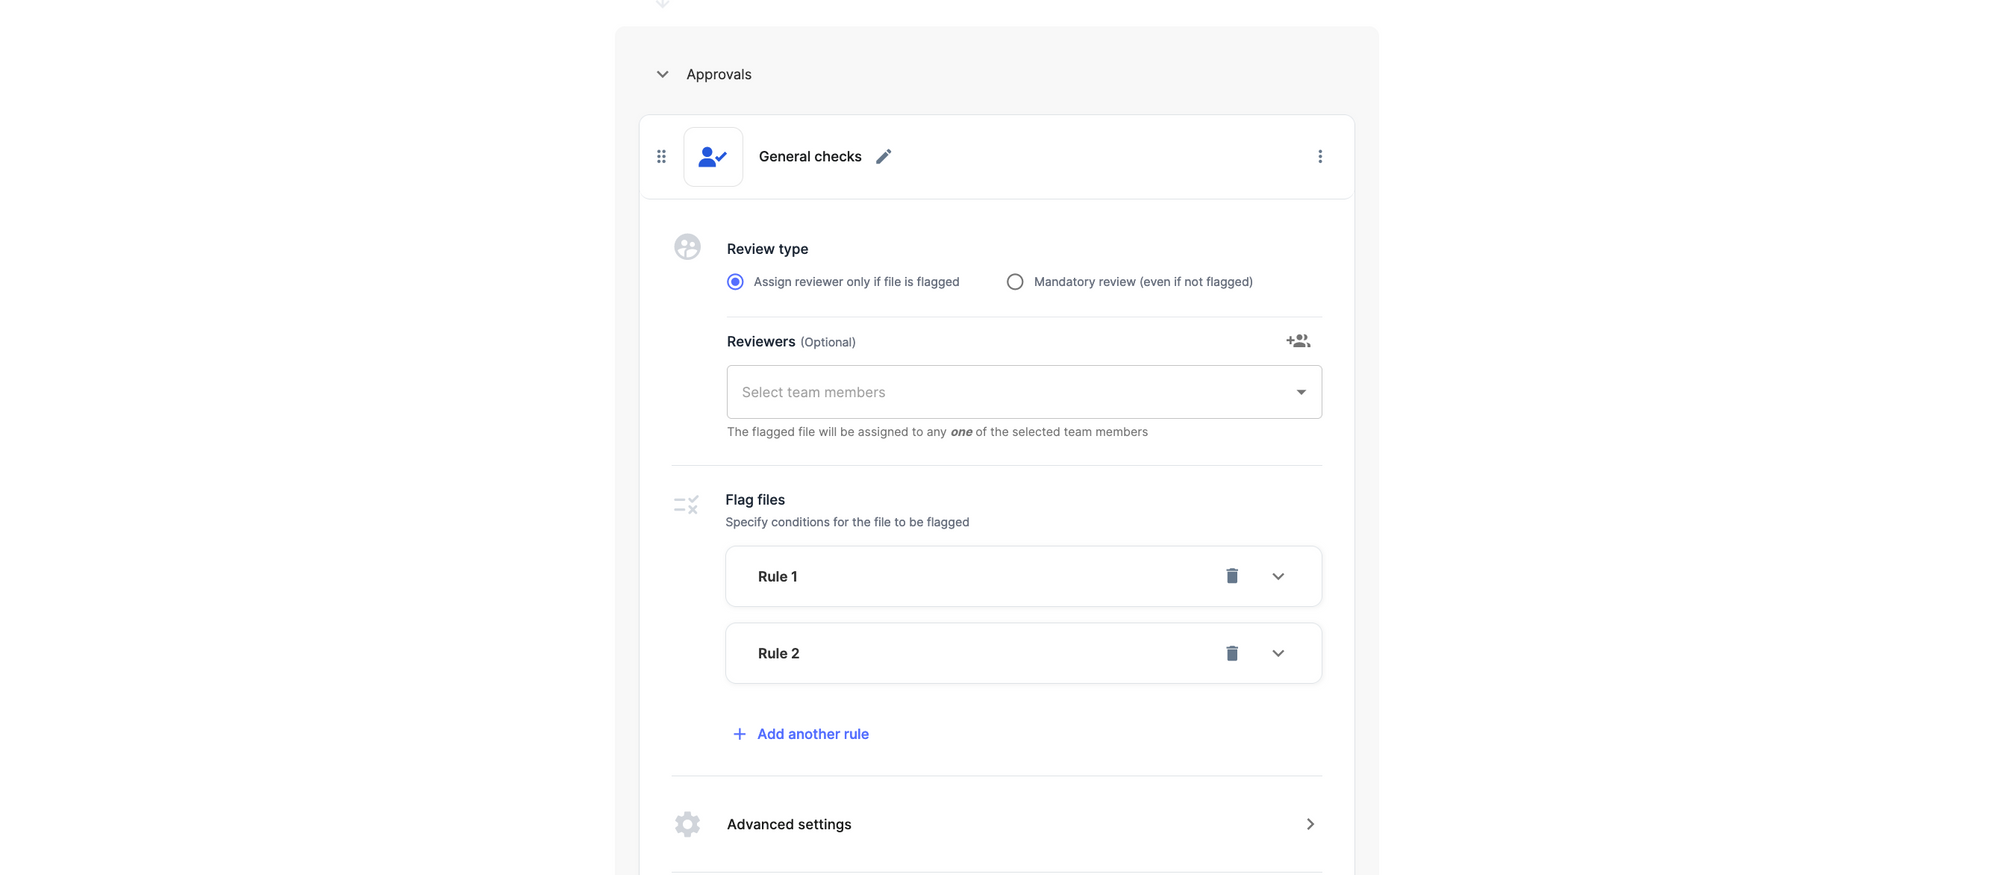2000x875 pixels.
Task: Click the Advanced settings gear icon
Action: 687,824
